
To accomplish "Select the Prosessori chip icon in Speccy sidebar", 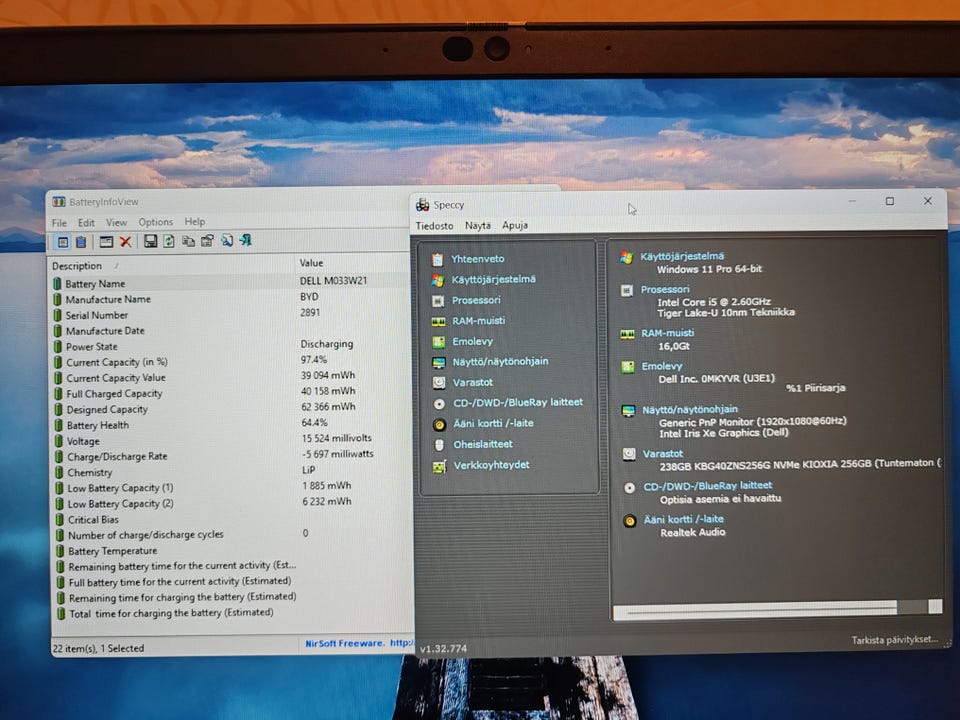I will [438, 301].
